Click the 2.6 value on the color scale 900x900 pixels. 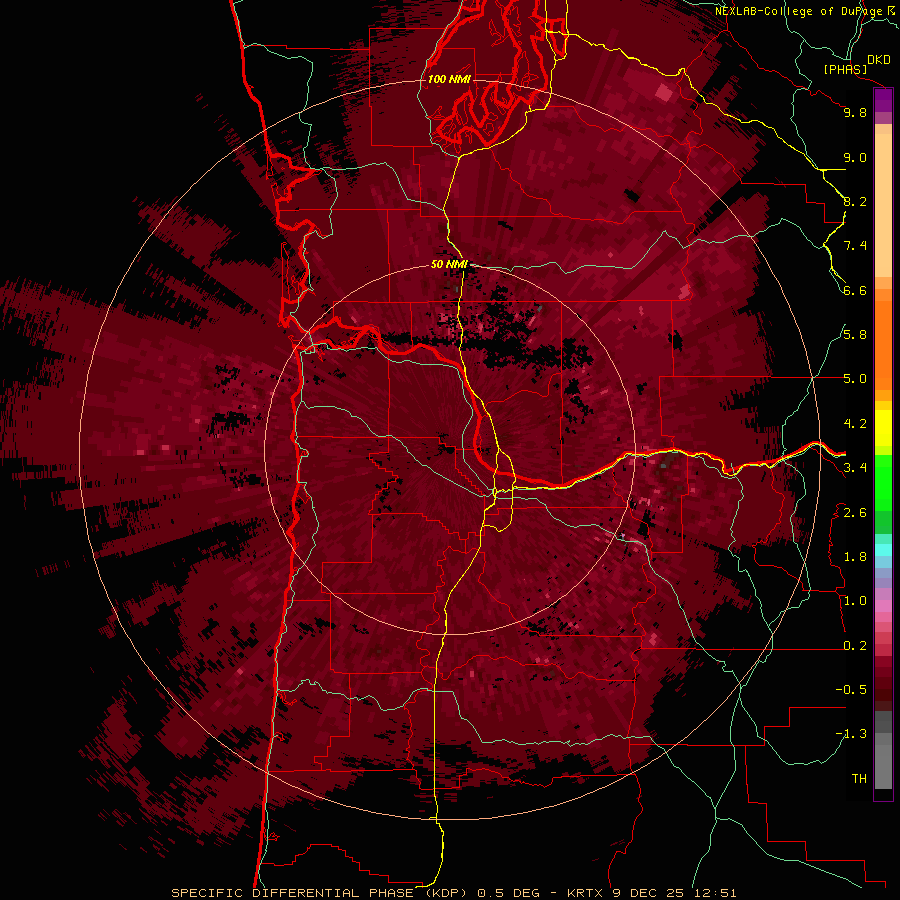(855, 513)
